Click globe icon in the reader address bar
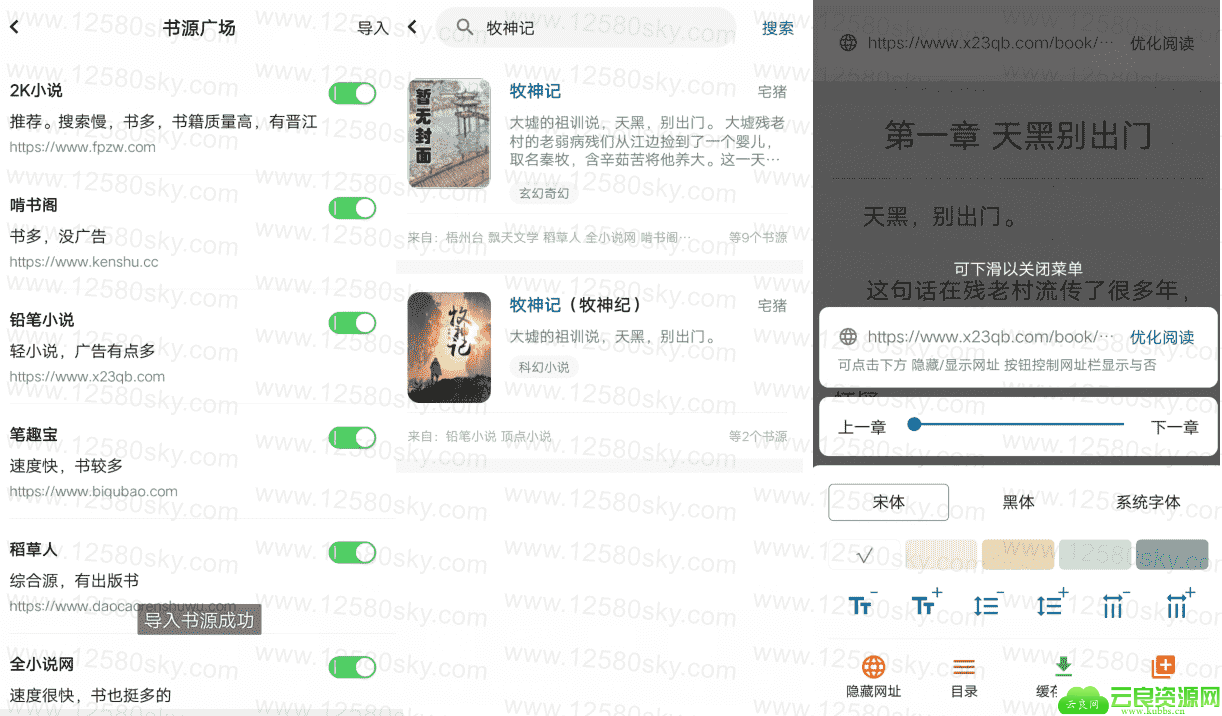Screen dimensions: 1222x716 pos(848,43)
